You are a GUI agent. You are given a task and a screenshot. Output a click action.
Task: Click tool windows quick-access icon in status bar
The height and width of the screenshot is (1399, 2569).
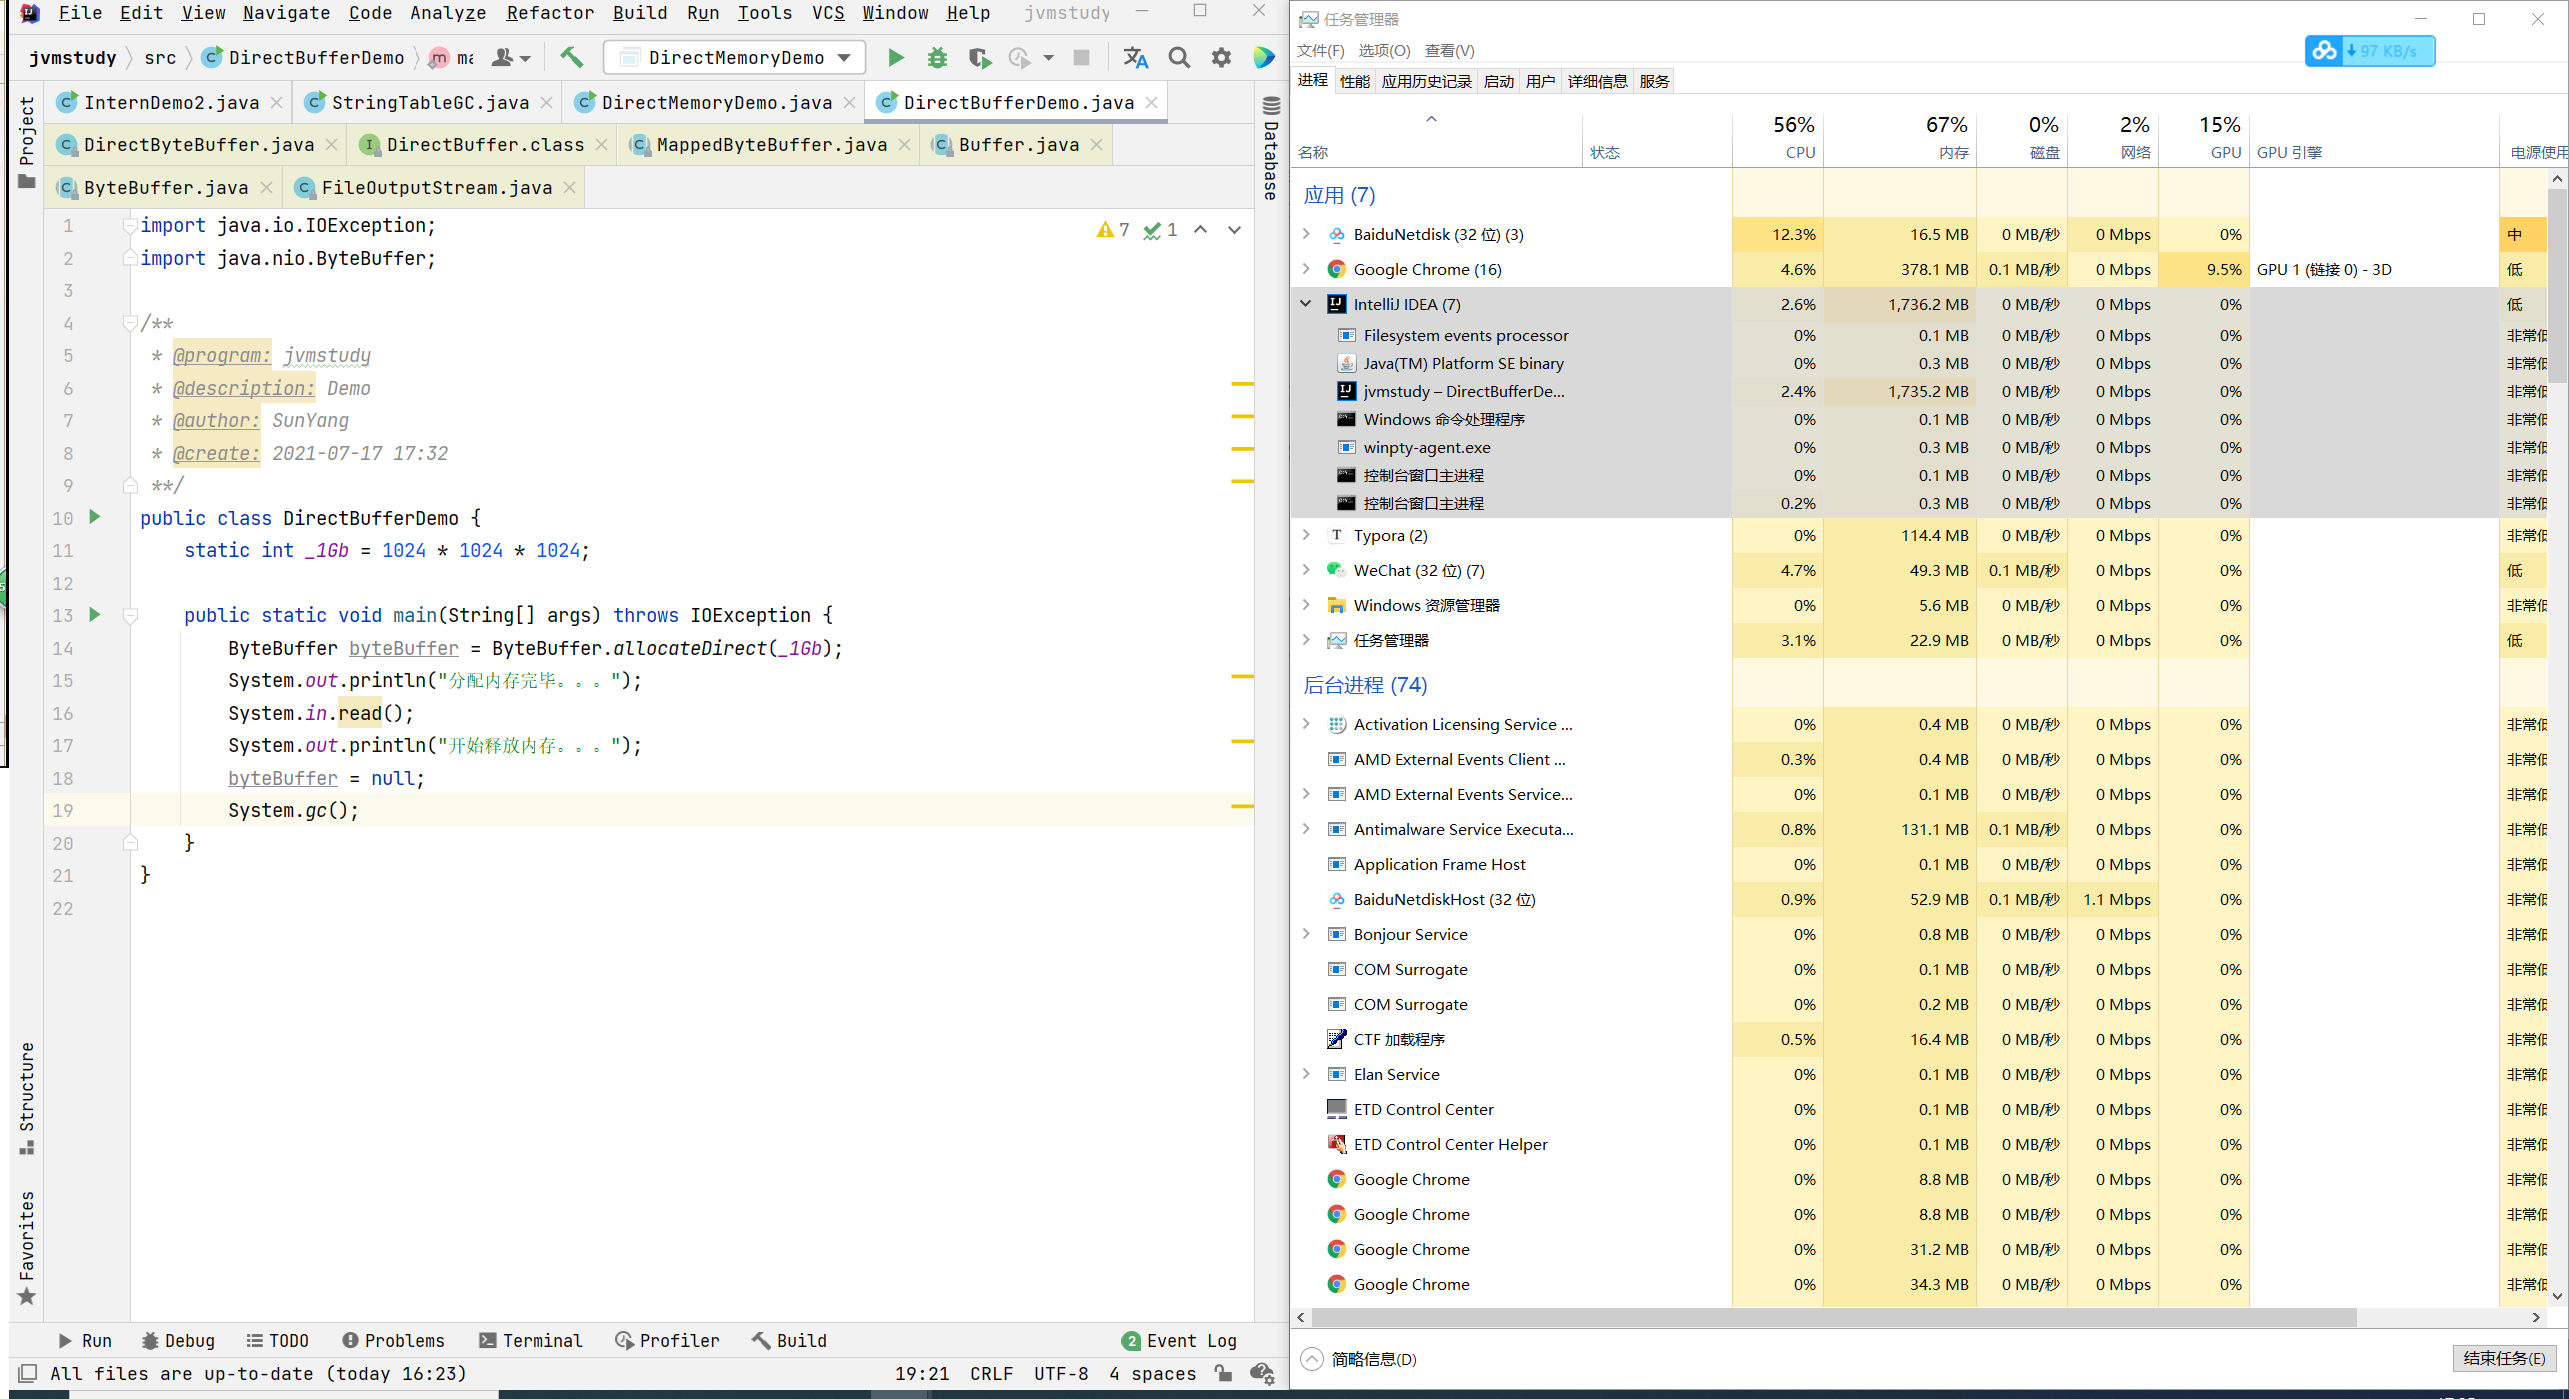pyautogui.click(x=28, y=1373)
